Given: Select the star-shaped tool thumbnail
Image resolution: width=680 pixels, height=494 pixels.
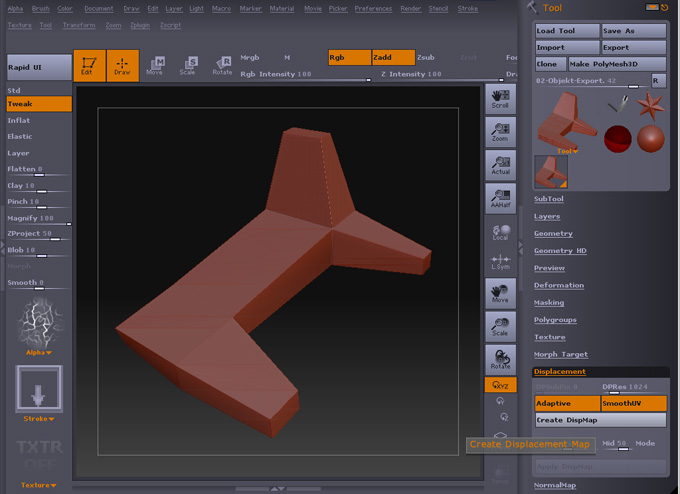Looking at the screenshot, I should pos(651,105).
